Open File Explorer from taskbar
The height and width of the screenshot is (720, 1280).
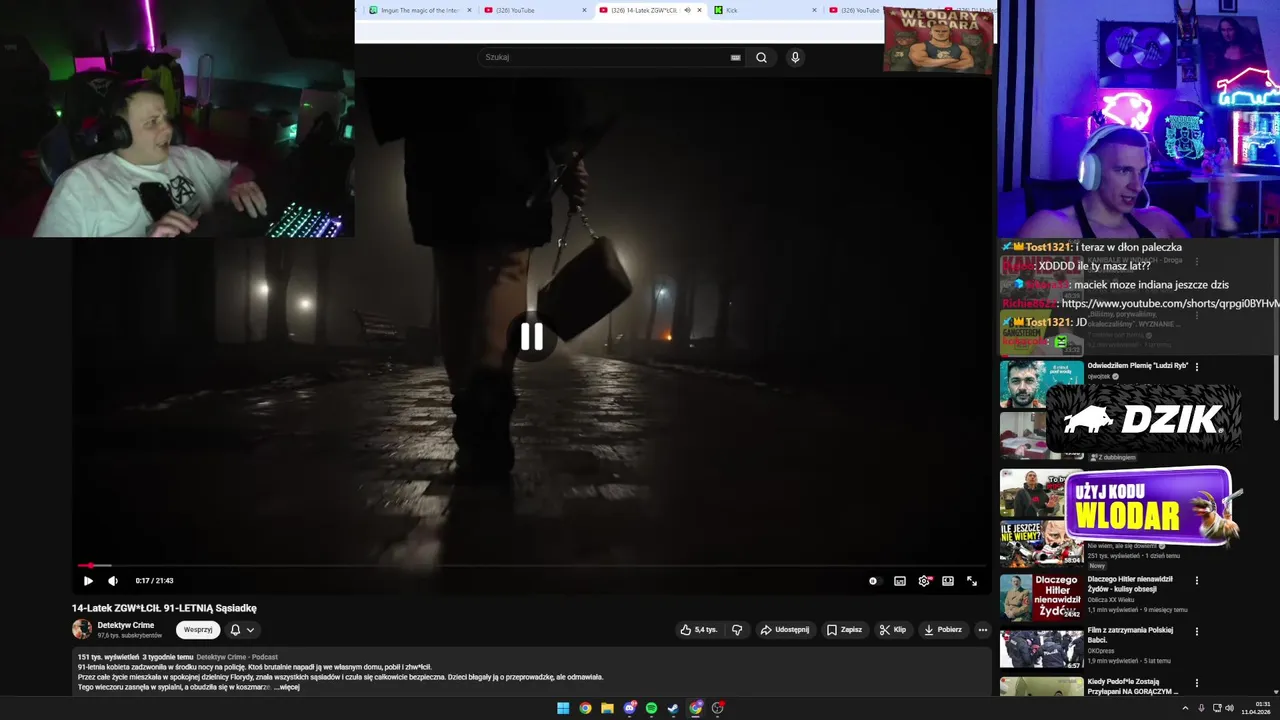607,708
